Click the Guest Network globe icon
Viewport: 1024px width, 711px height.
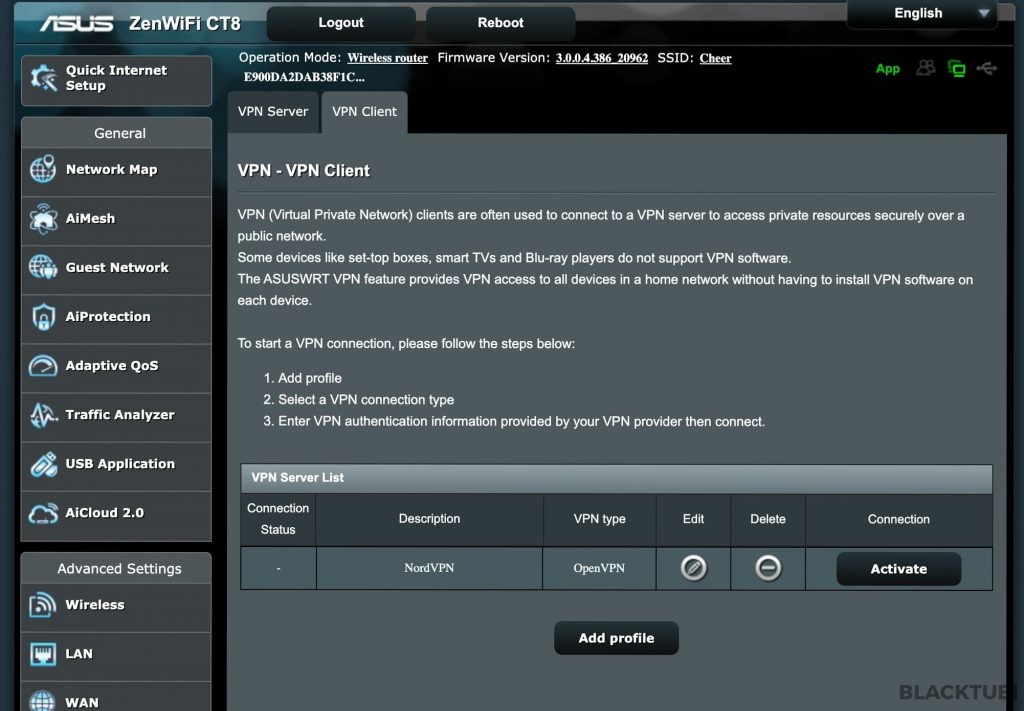pyautogui.click(x=43, y=267)
